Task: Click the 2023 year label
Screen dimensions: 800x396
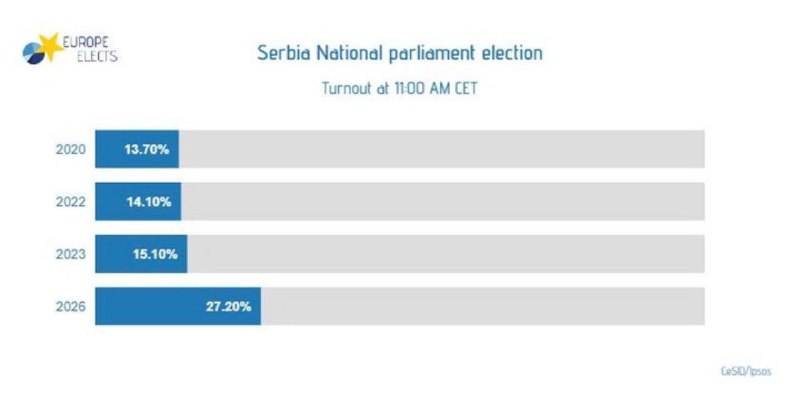Action: (x=70, y=254)
